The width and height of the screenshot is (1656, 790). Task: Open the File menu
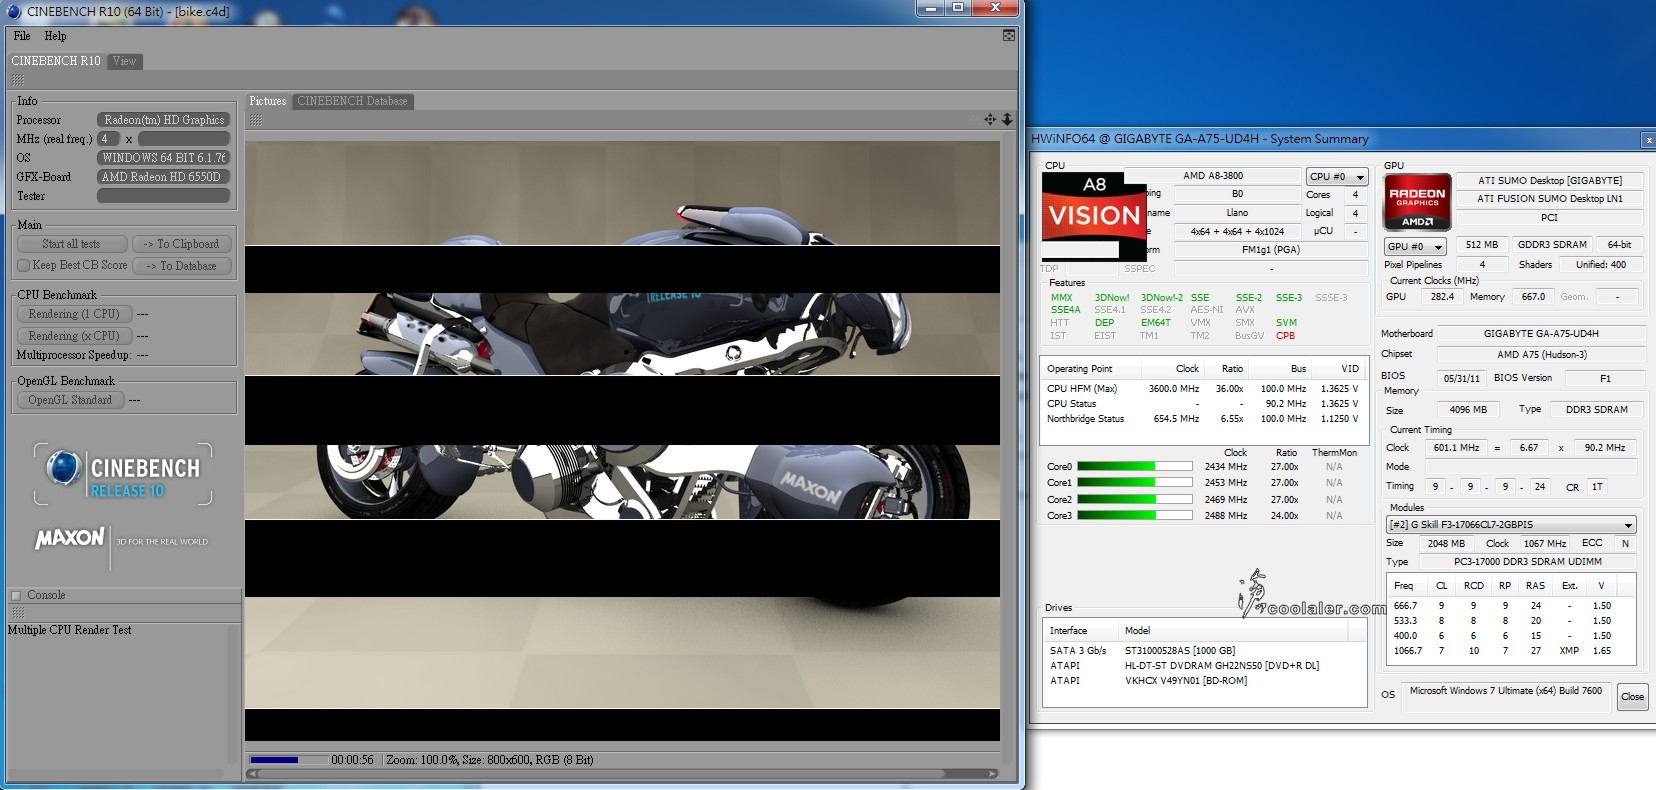coord(22,36)
